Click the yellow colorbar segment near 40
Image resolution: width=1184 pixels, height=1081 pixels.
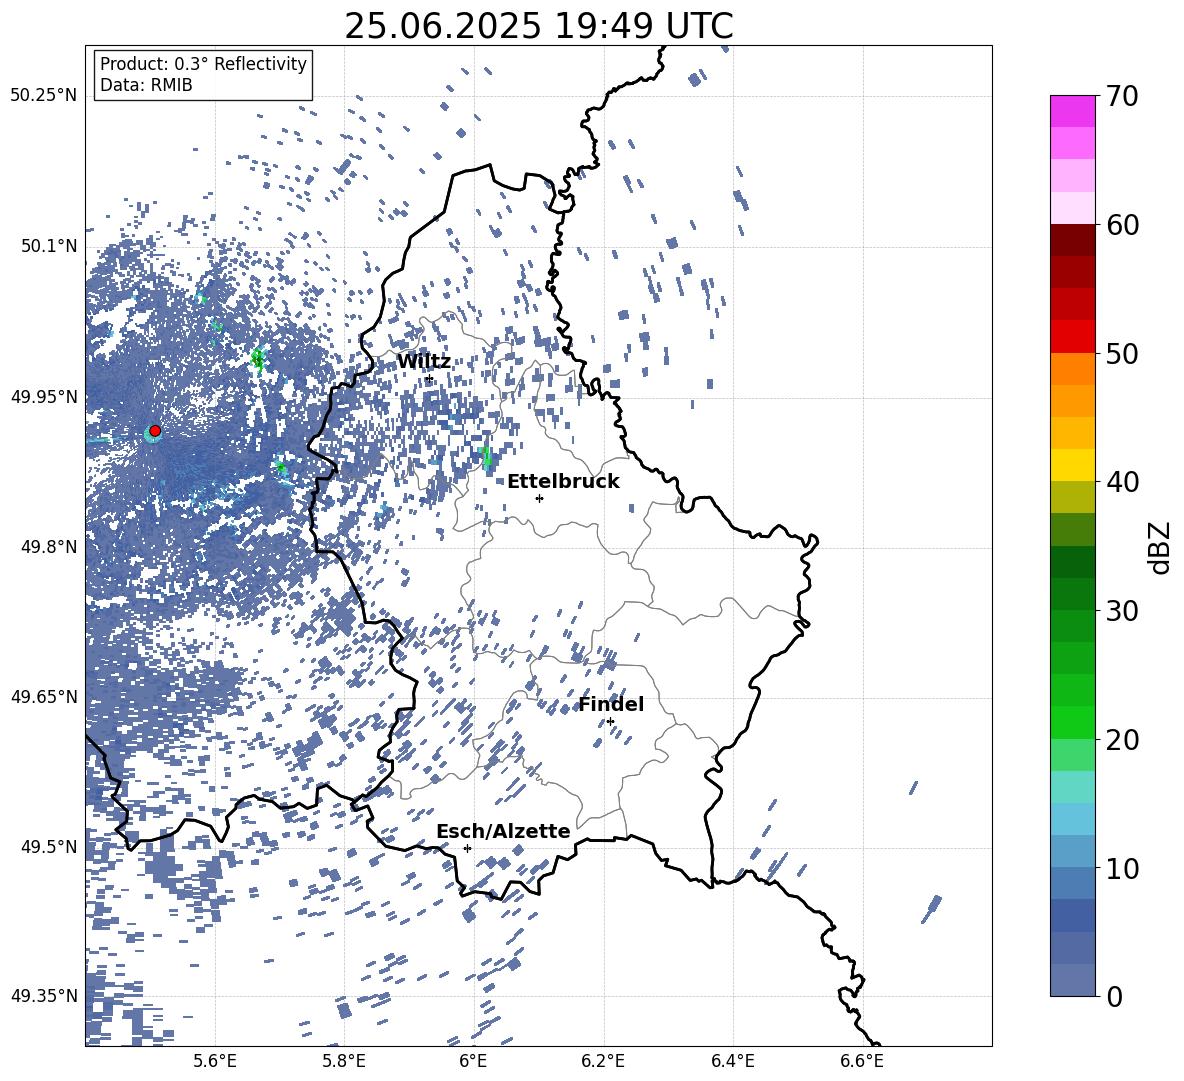click(1072, 465)
